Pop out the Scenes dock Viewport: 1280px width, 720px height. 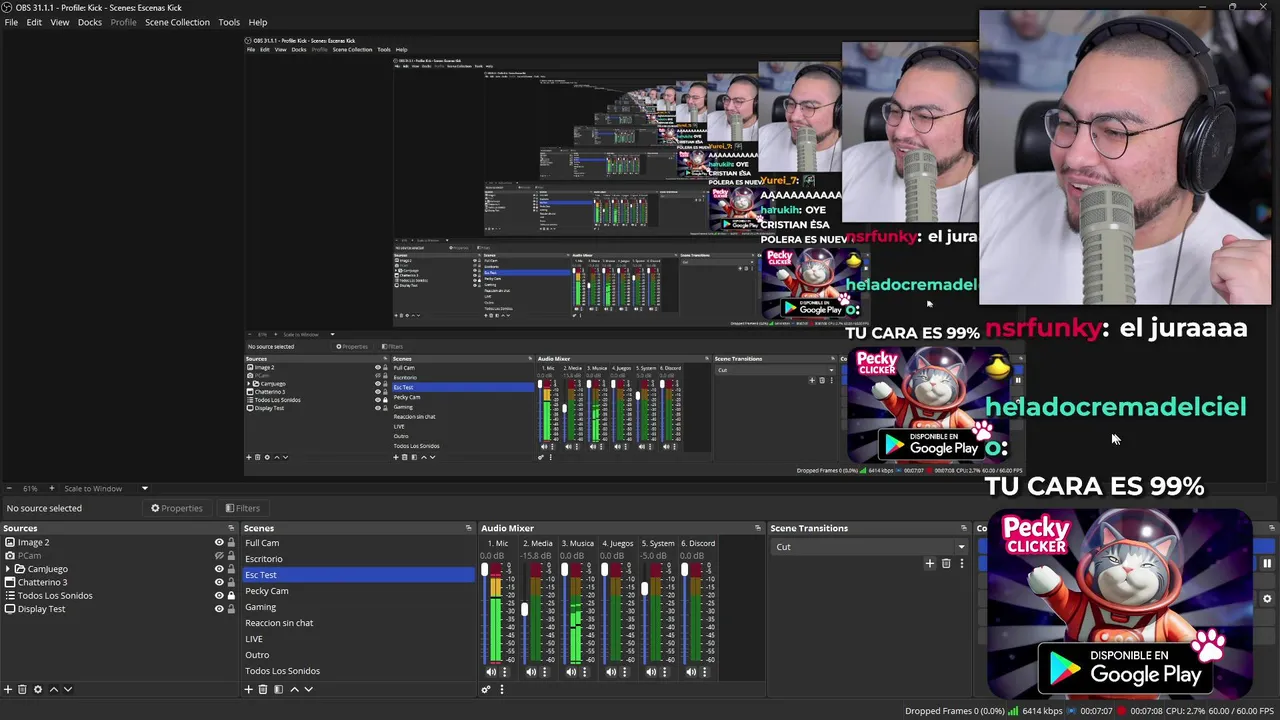point(468,528)
